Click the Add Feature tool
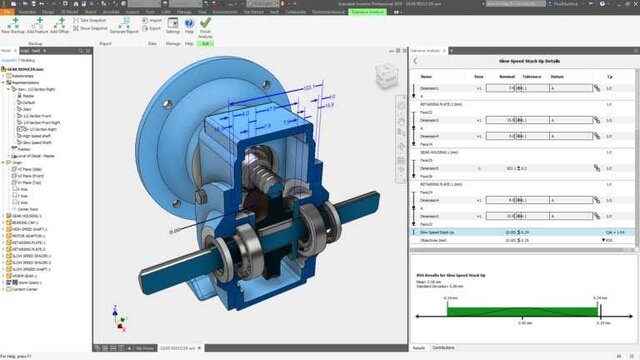This screenshot has height=360, width=640. pyautogui.click(x=38, y=25)
